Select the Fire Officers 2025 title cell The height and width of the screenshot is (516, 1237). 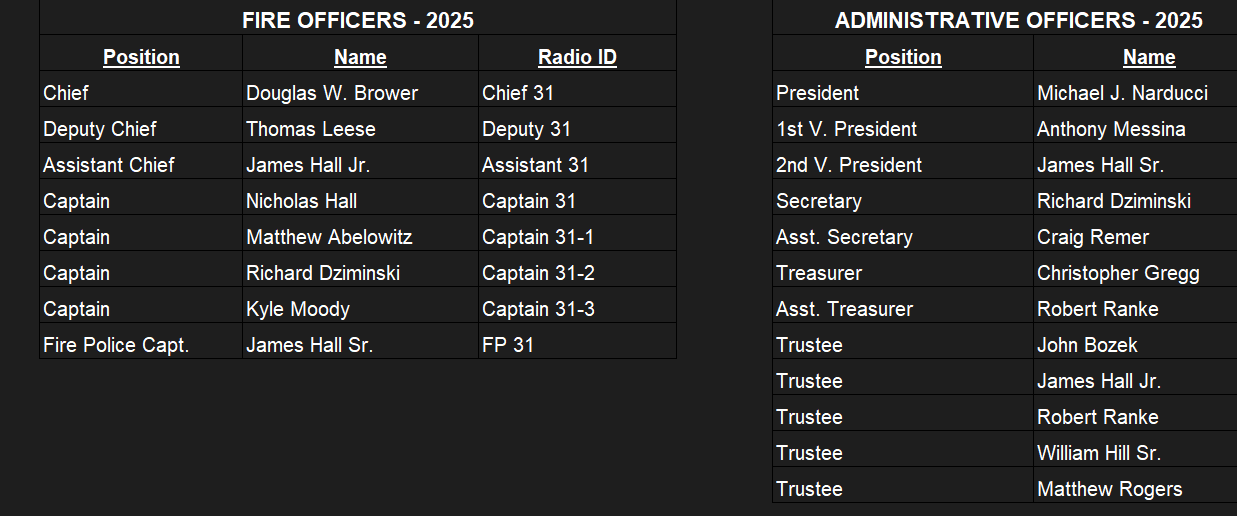click(358, 18)
